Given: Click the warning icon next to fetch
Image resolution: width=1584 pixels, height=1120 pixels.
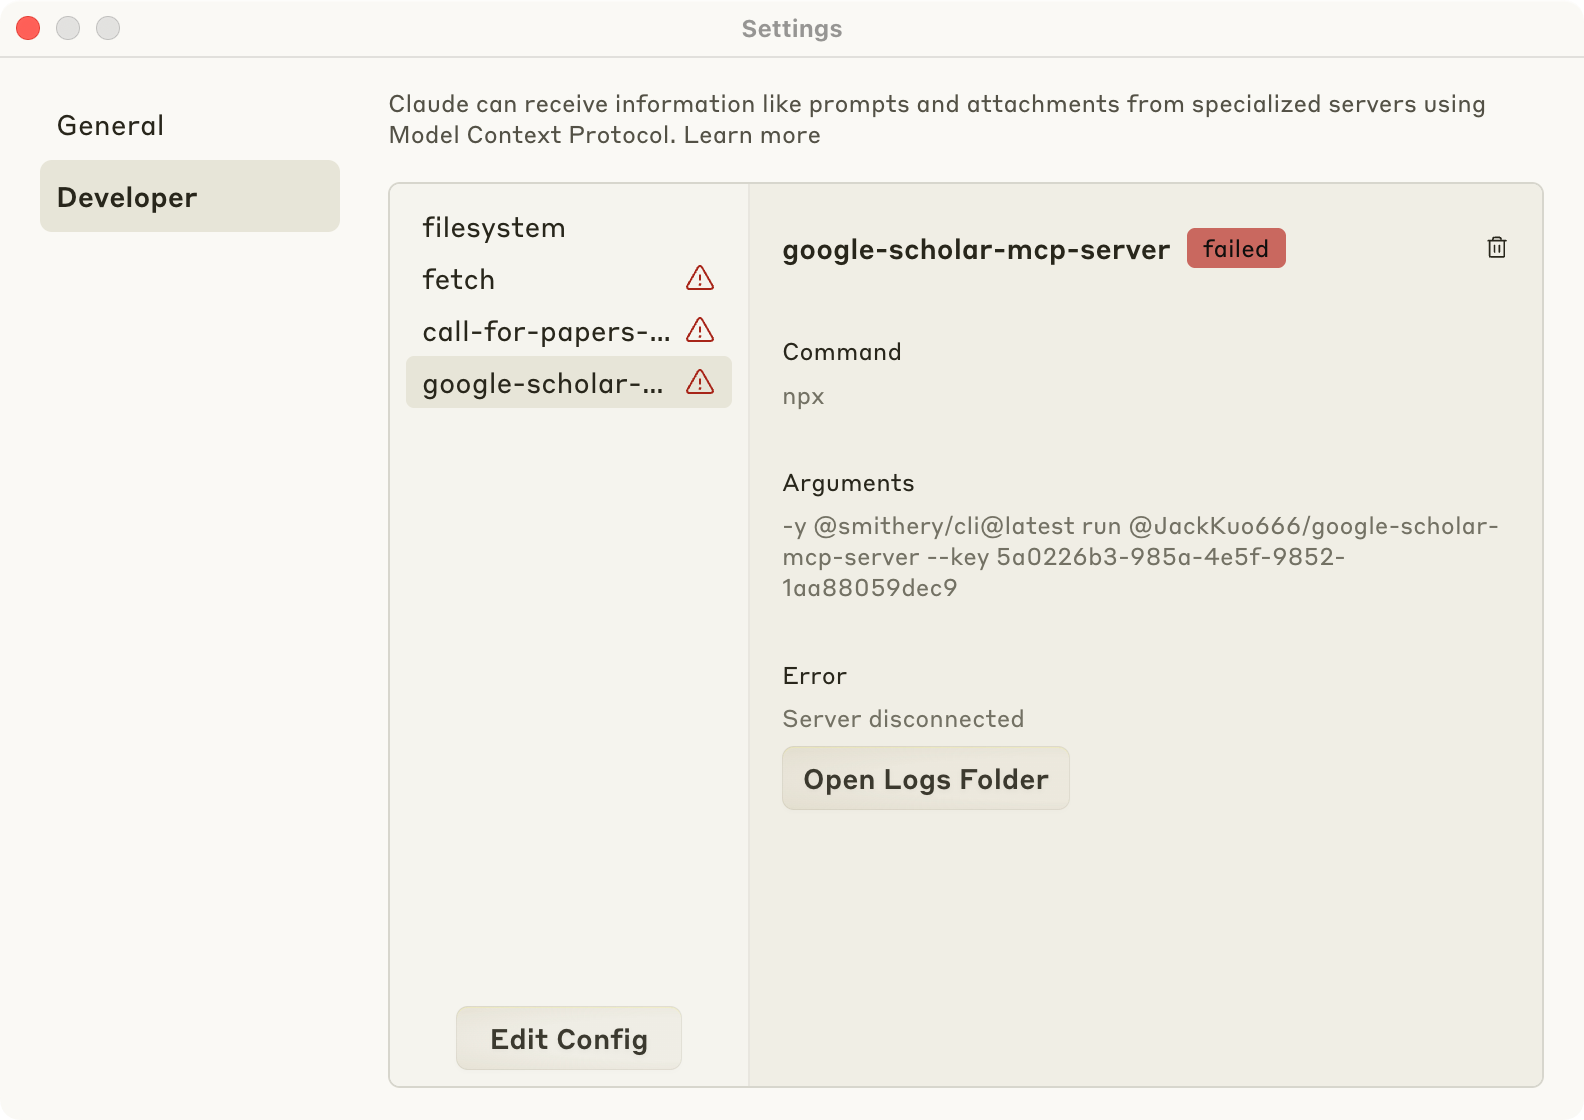Looking at the screenshot, I should (700, 279).
